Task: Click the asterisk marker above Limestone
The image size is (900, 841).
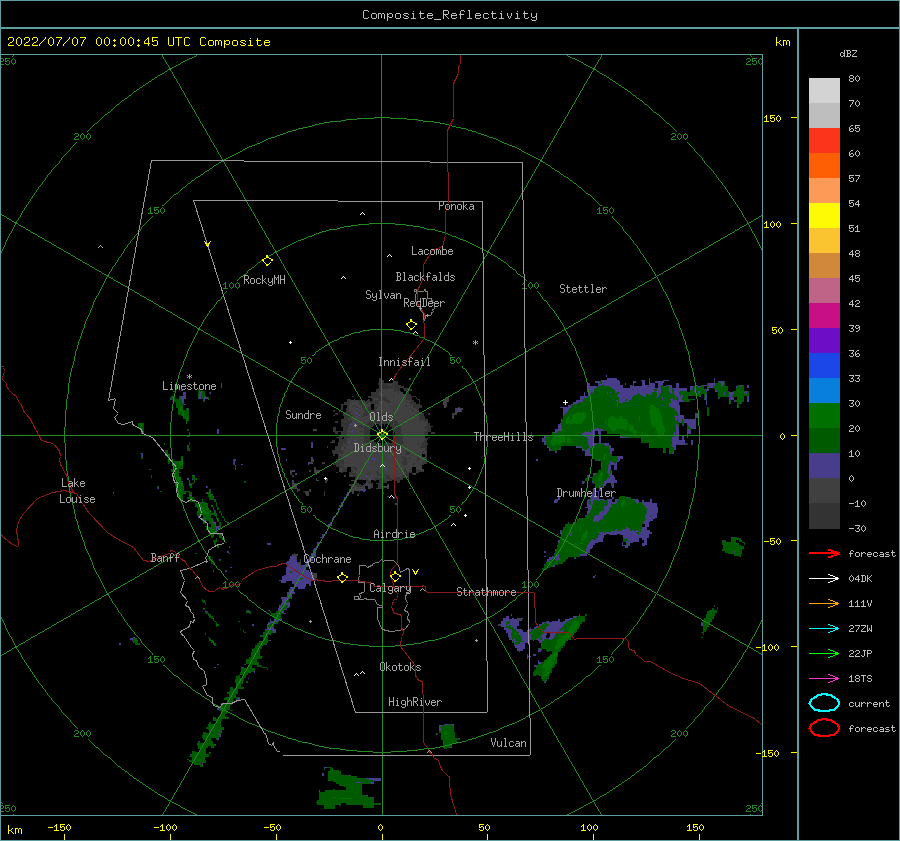Action: pyautogui.click(x=189, y=377)
